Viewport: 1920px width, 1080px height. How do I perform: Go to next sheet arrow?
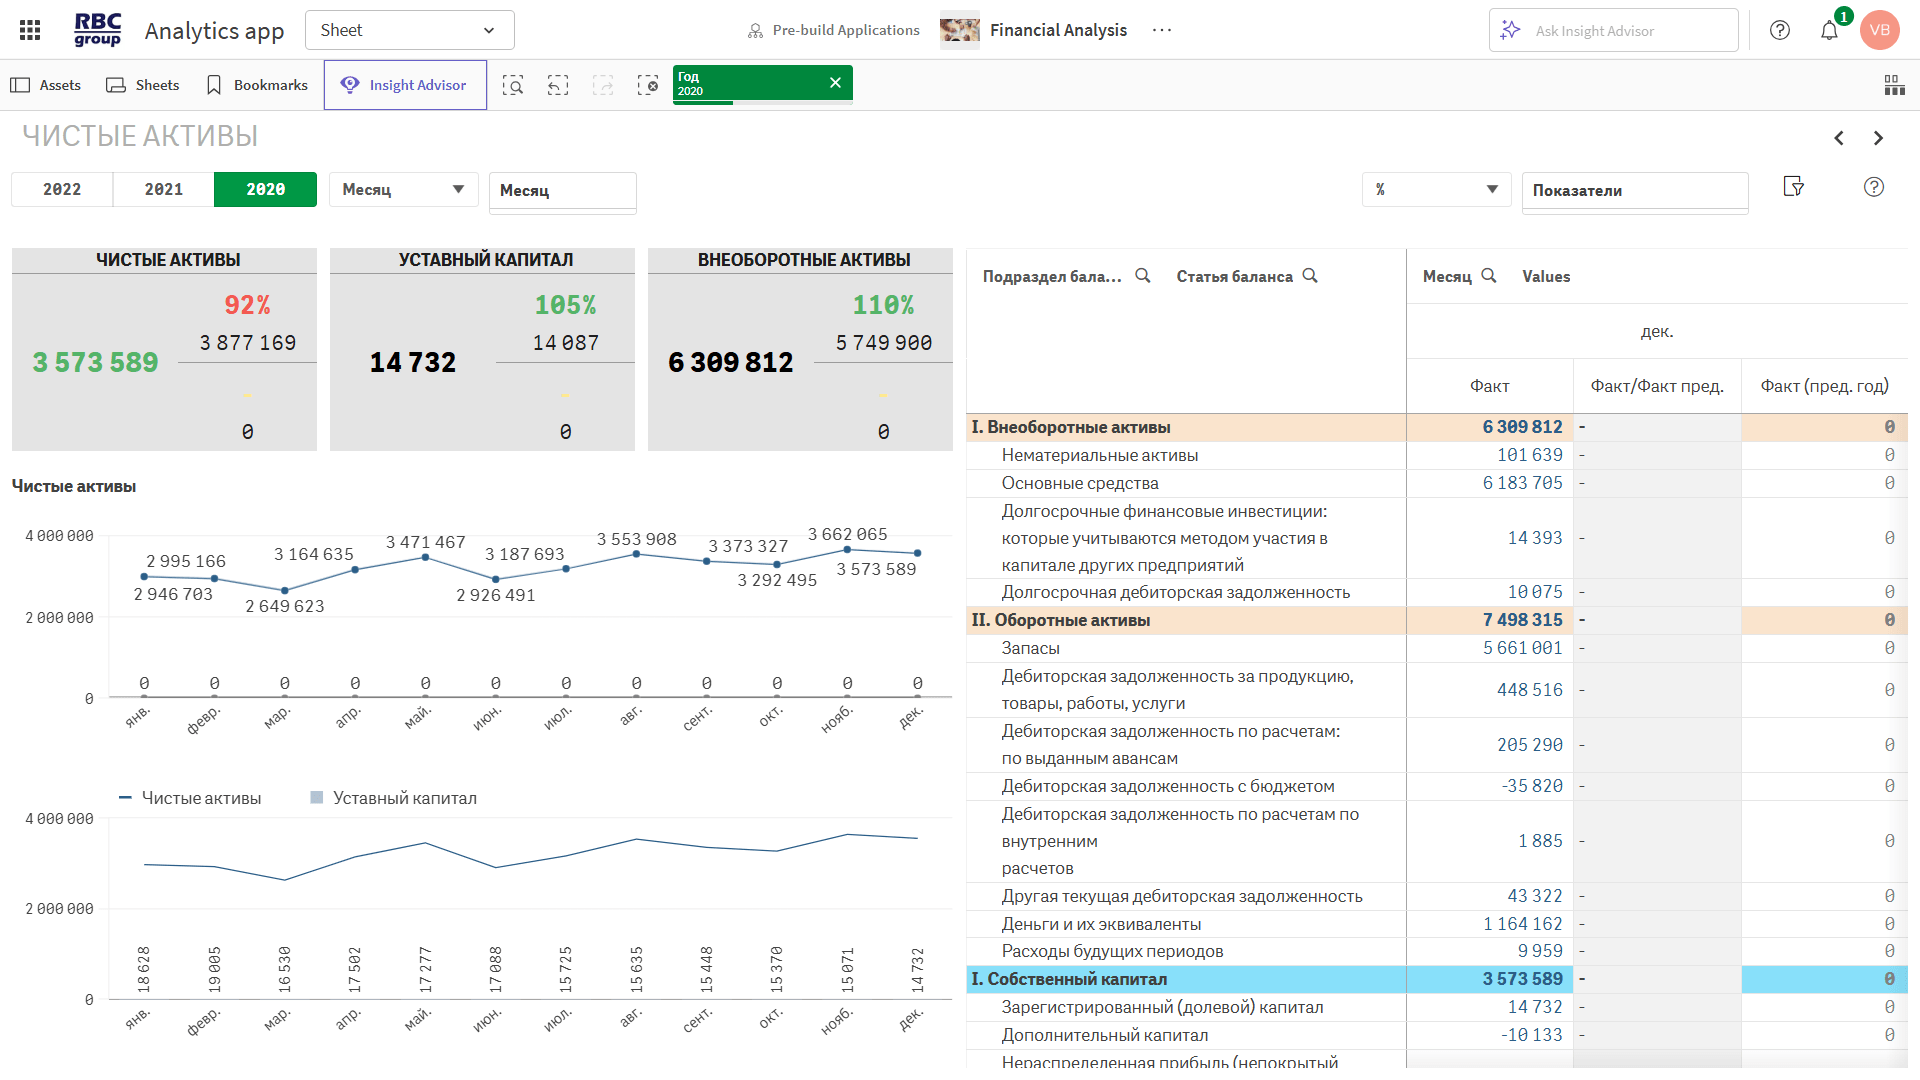click(x=1878, y=138)
